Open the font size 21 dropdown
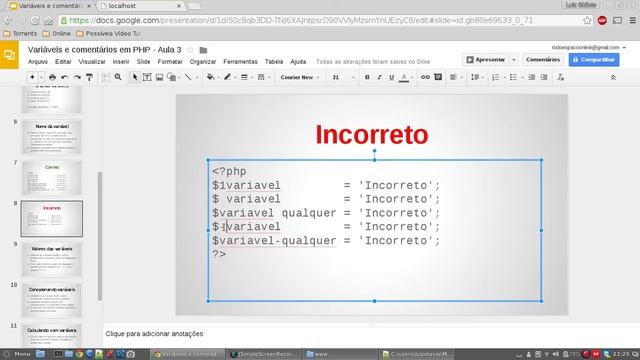The width and height of the screenshot is (640, 360). coord(342,77)
